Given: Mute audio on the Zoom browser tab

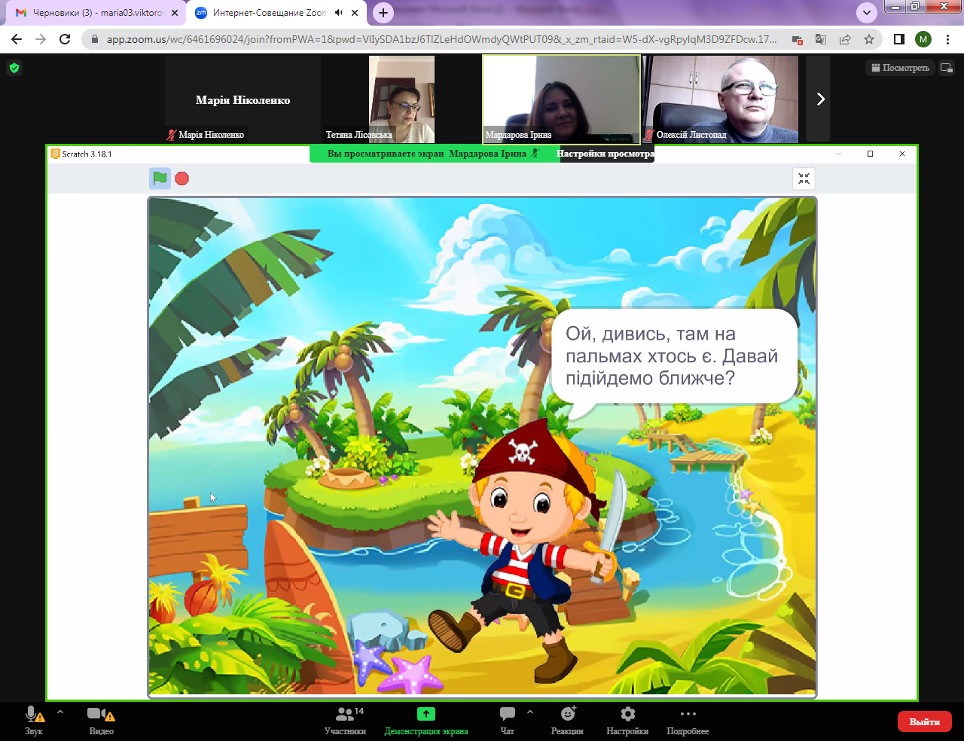Looking at the screenshot, I should 339,13.
